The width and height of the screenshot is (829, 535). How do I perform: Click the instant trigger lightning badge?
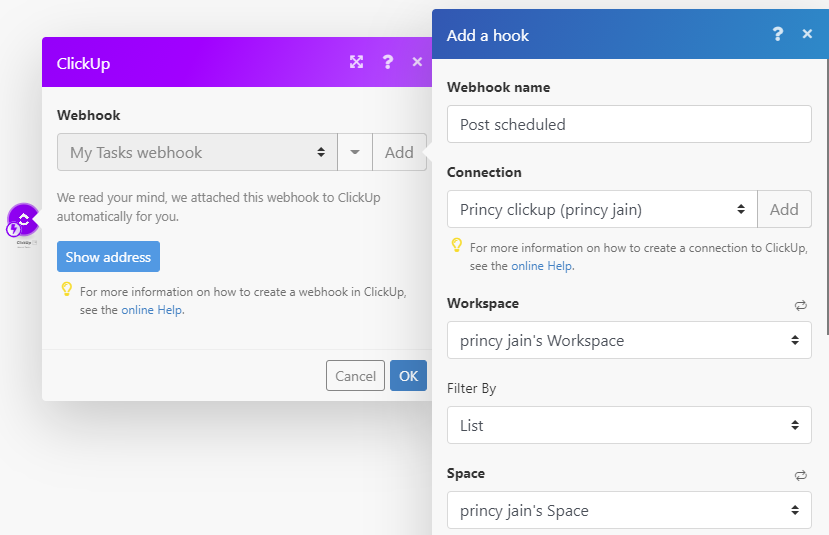coord(13,229)
